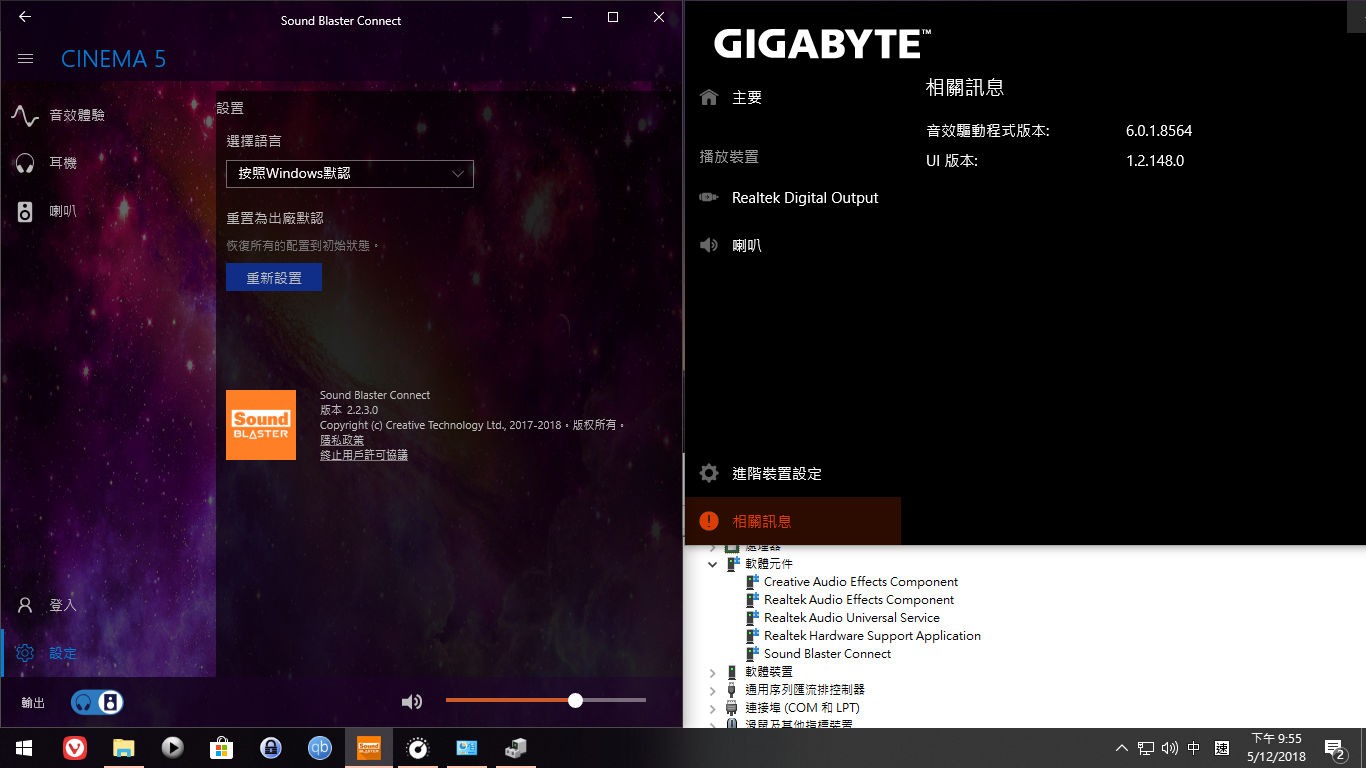Image resolution: width=1366 pixels, height=768 pixels.
Task: Toggle the 輸出 headphone/speaker output switch
Action: coord(97,702)
